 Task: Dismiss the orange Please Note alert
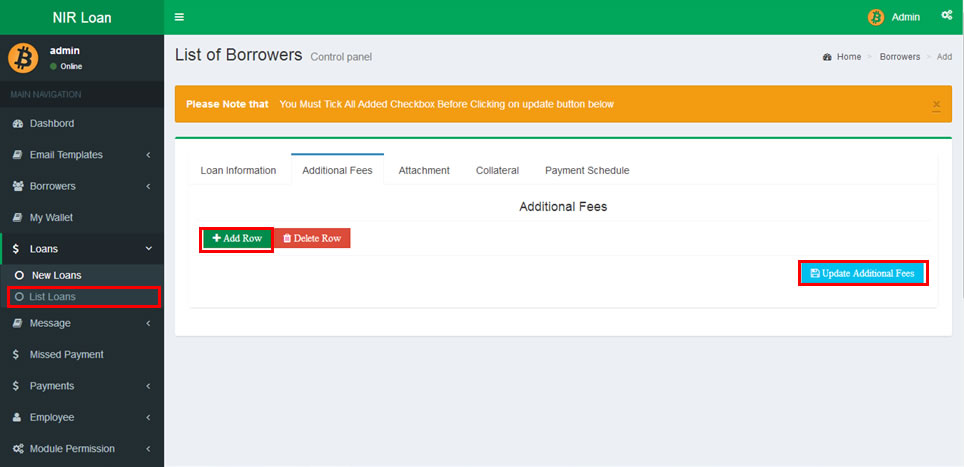point(936,104)
